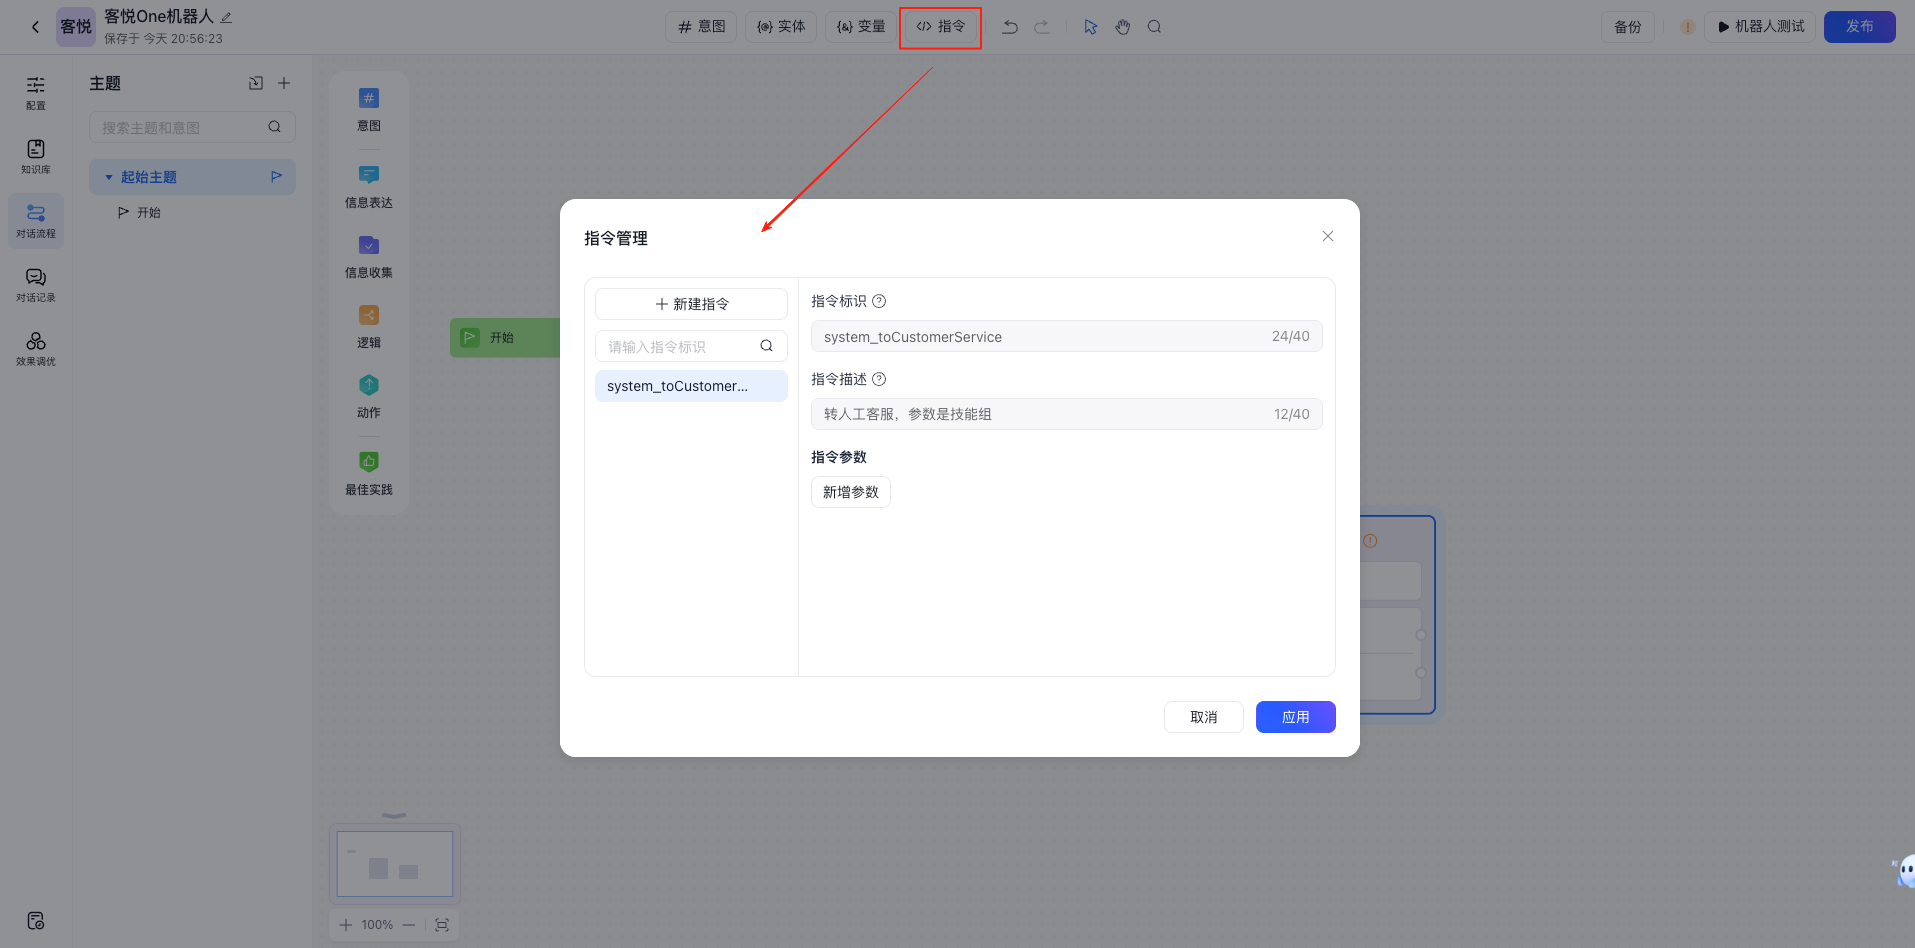Screen dimensions: 1915x948
Task: Collapse the 起始主题 tree node
Action: [x=109, y=177]
